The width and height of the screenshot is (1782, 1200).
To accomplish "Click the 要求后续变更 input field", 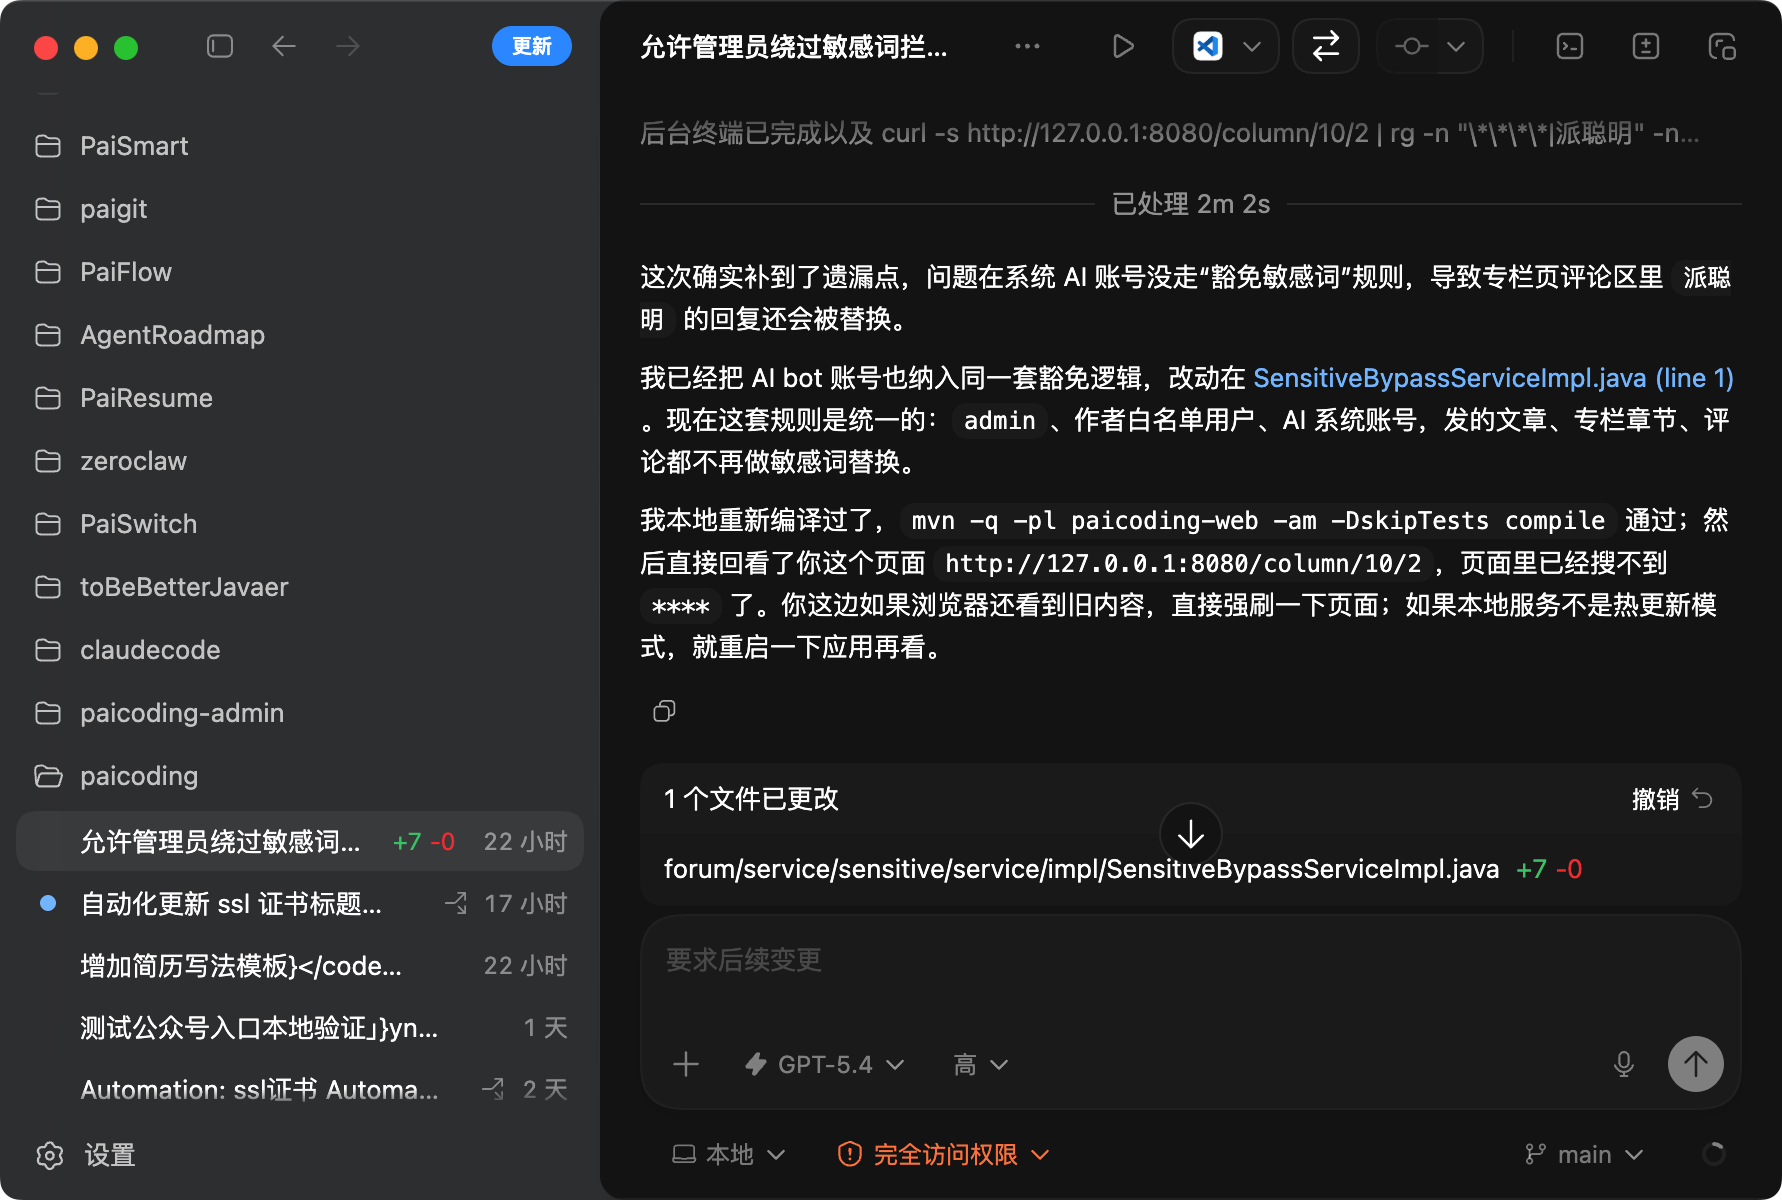I will pyautogui.click(x=1000, y=961).
